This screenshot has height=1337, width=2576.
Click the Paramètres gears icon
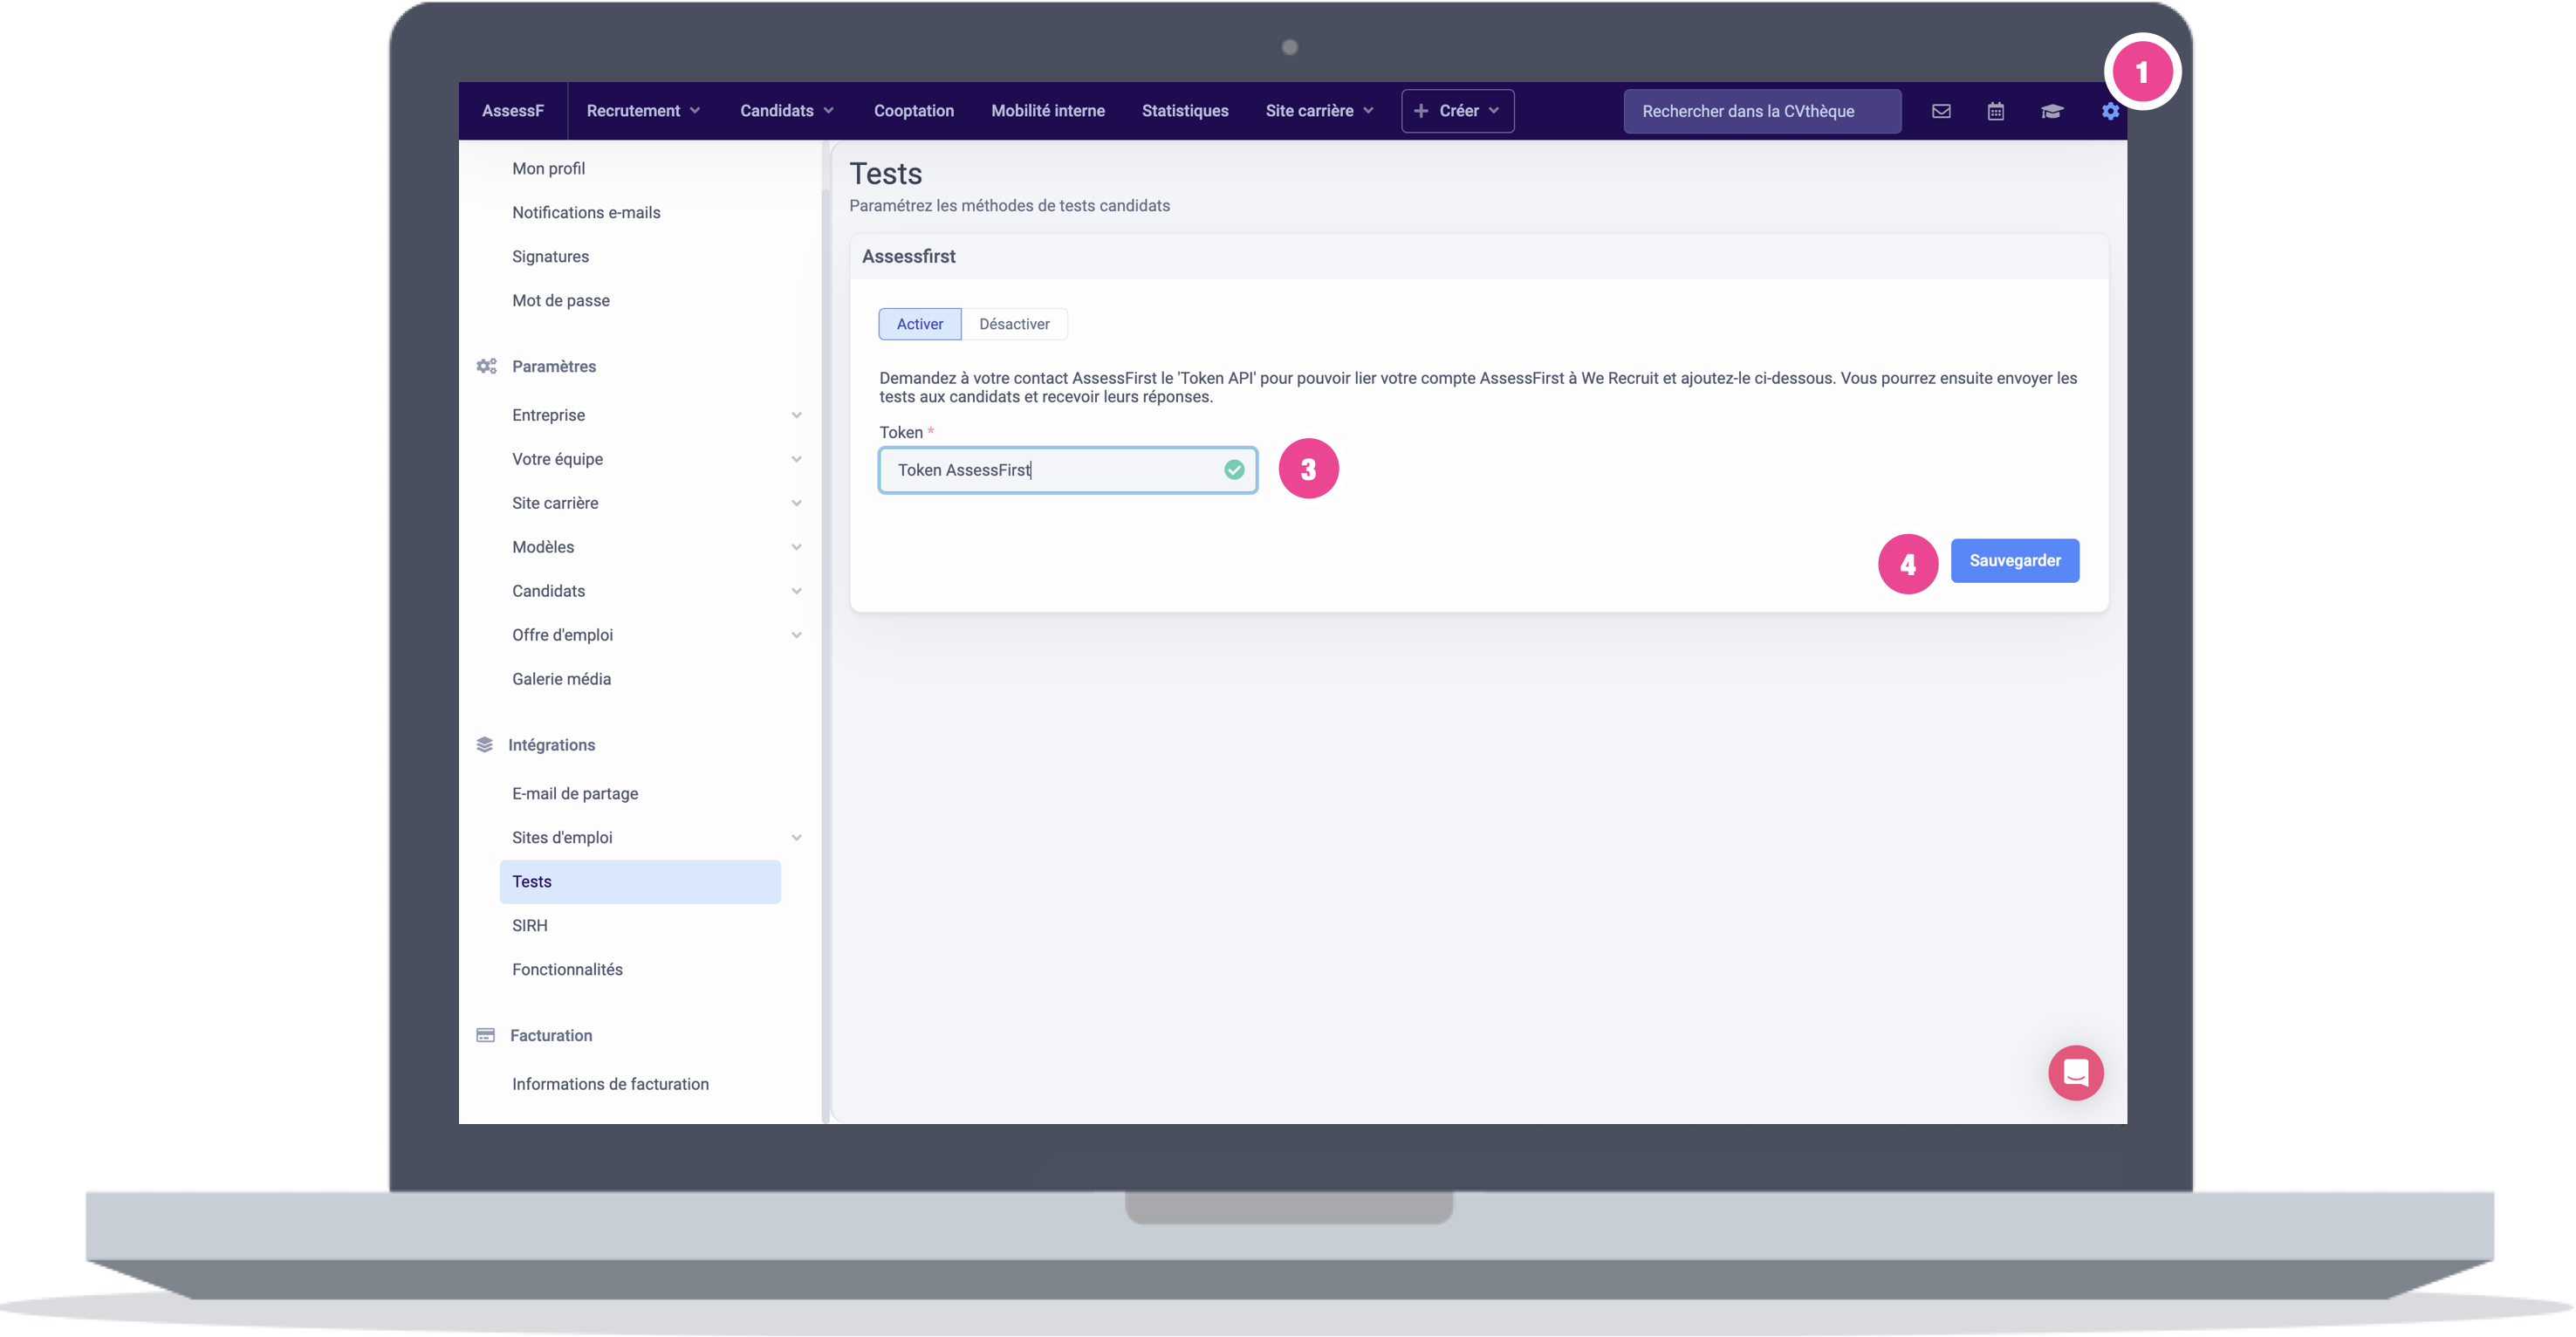486,366
